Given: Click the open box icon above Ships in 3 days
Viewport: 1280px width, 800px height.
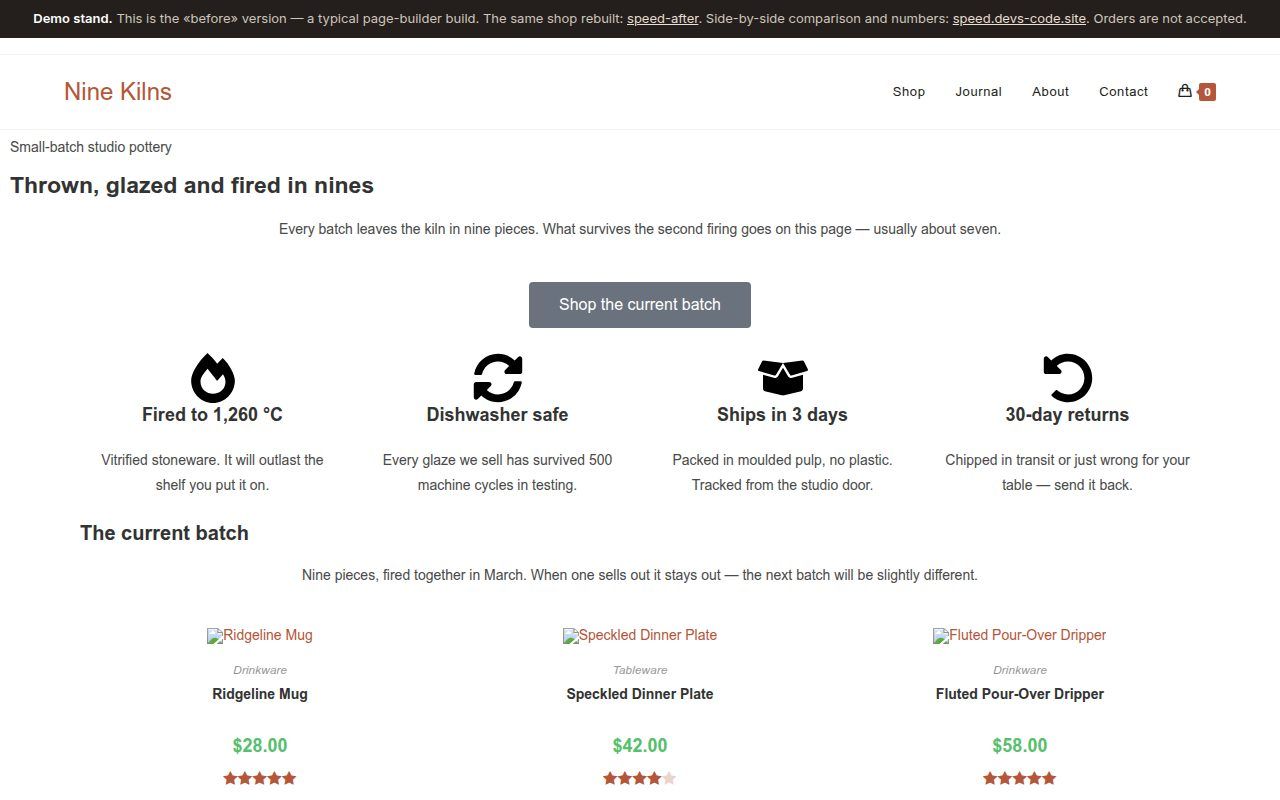Looking at the screenshot, I should [783, 378].
